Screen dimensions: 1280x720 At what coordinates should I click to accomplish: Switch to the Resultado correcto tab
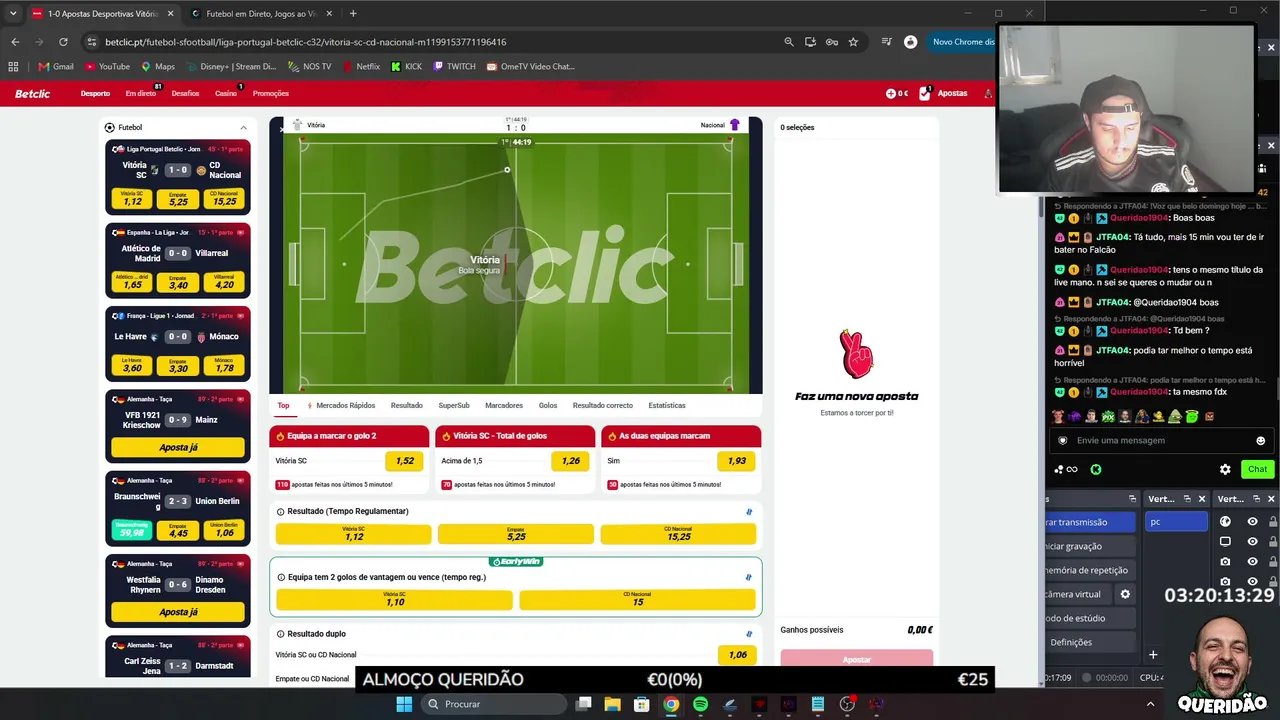coord(603,405)
